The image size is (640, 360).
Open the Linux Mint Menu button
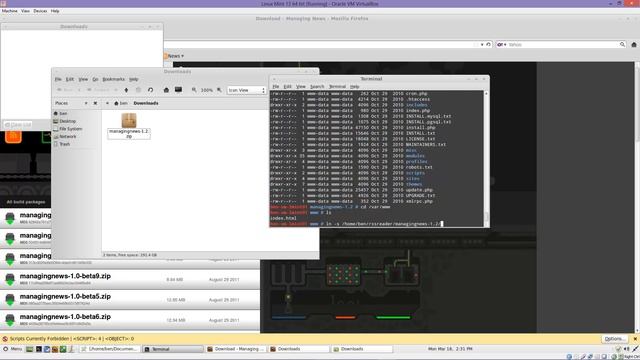(x=13, y=349)
